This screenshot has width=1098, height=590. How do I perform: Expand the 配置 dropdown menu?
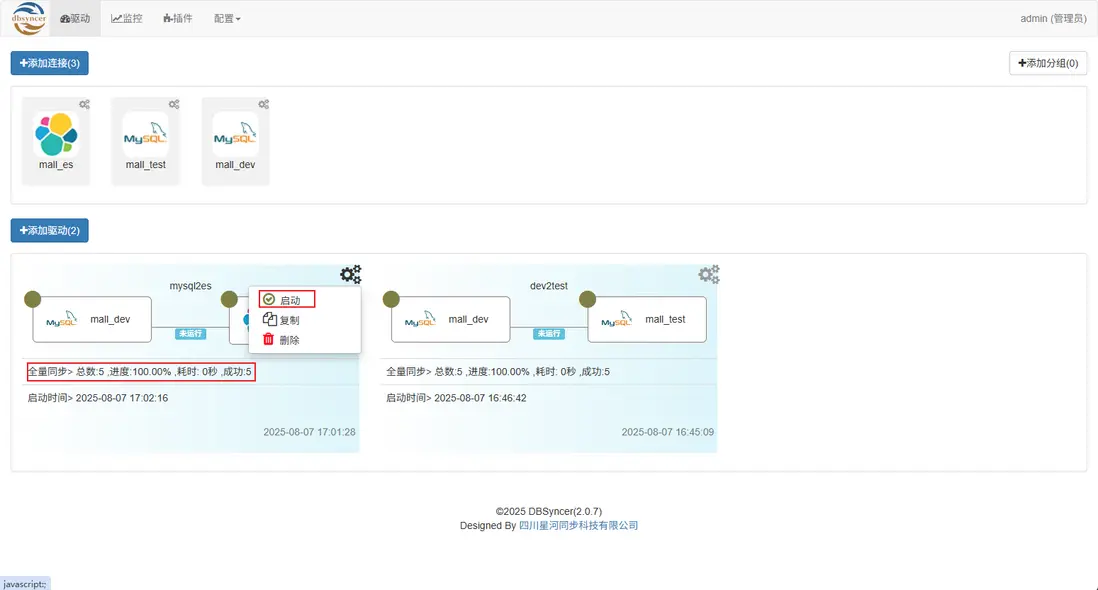pos(227,18)
